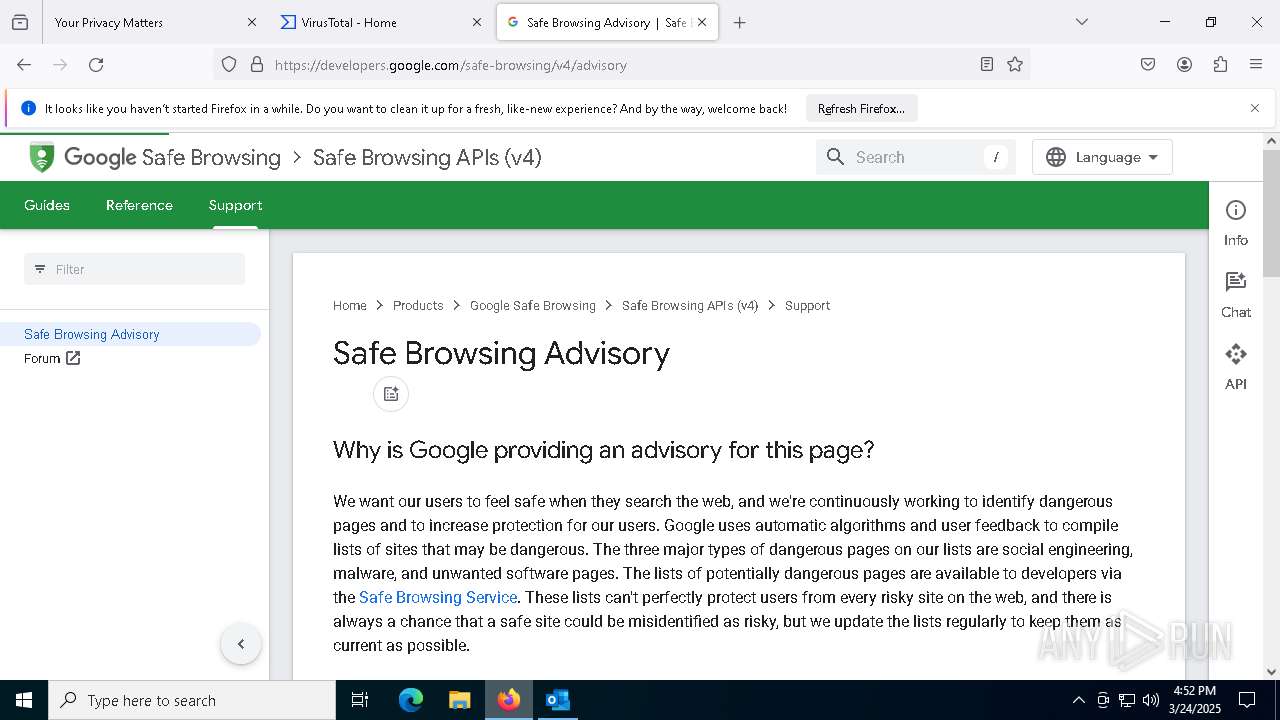Open Windows notification center

(x=1247, y=700)
